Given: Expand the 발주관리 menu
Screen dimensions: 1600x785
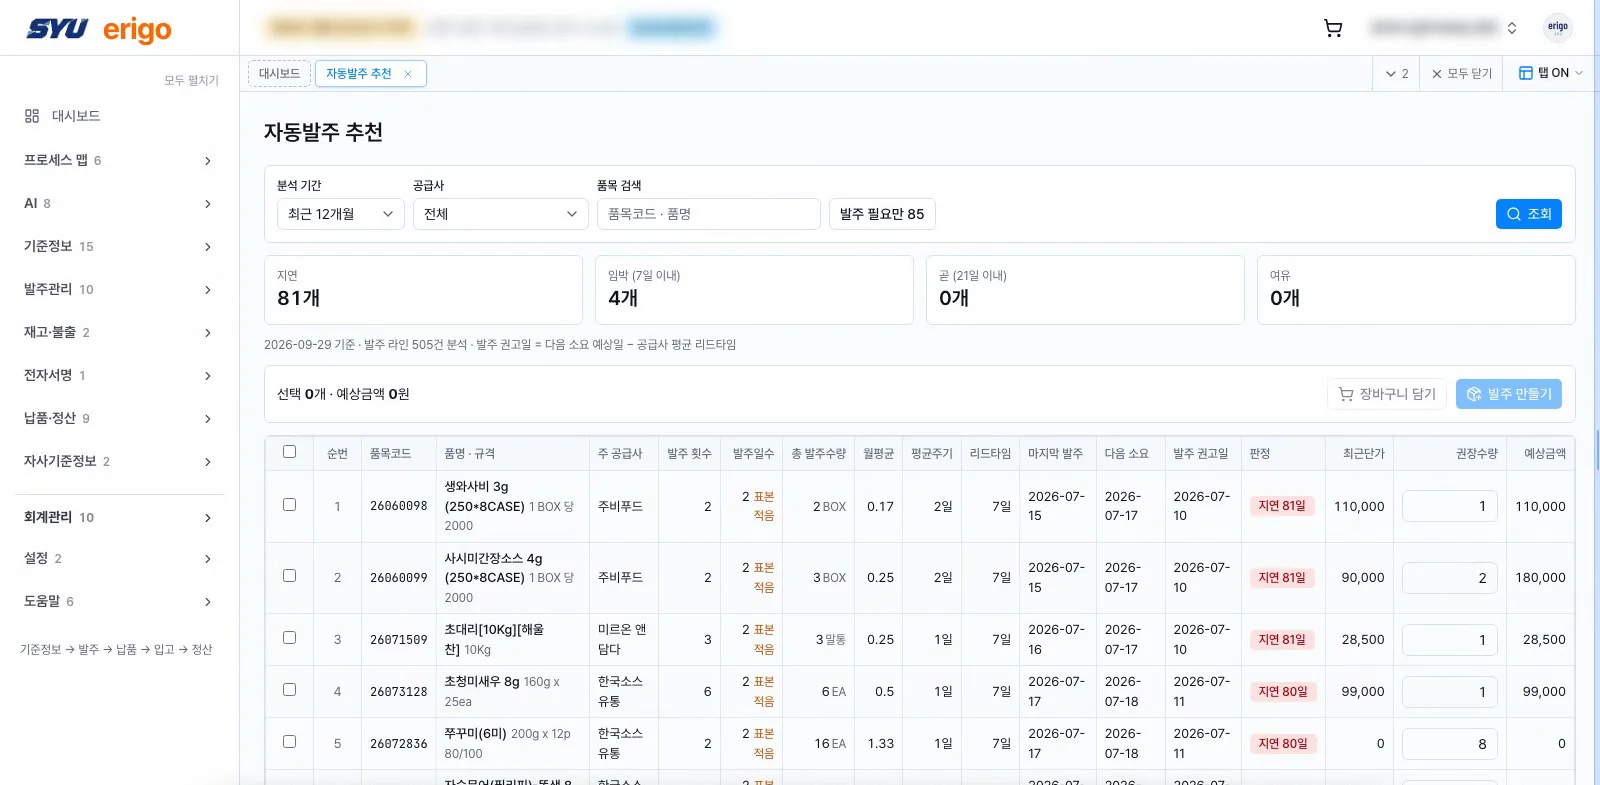Looking at the screenshot, I should [x=119, y=289].
